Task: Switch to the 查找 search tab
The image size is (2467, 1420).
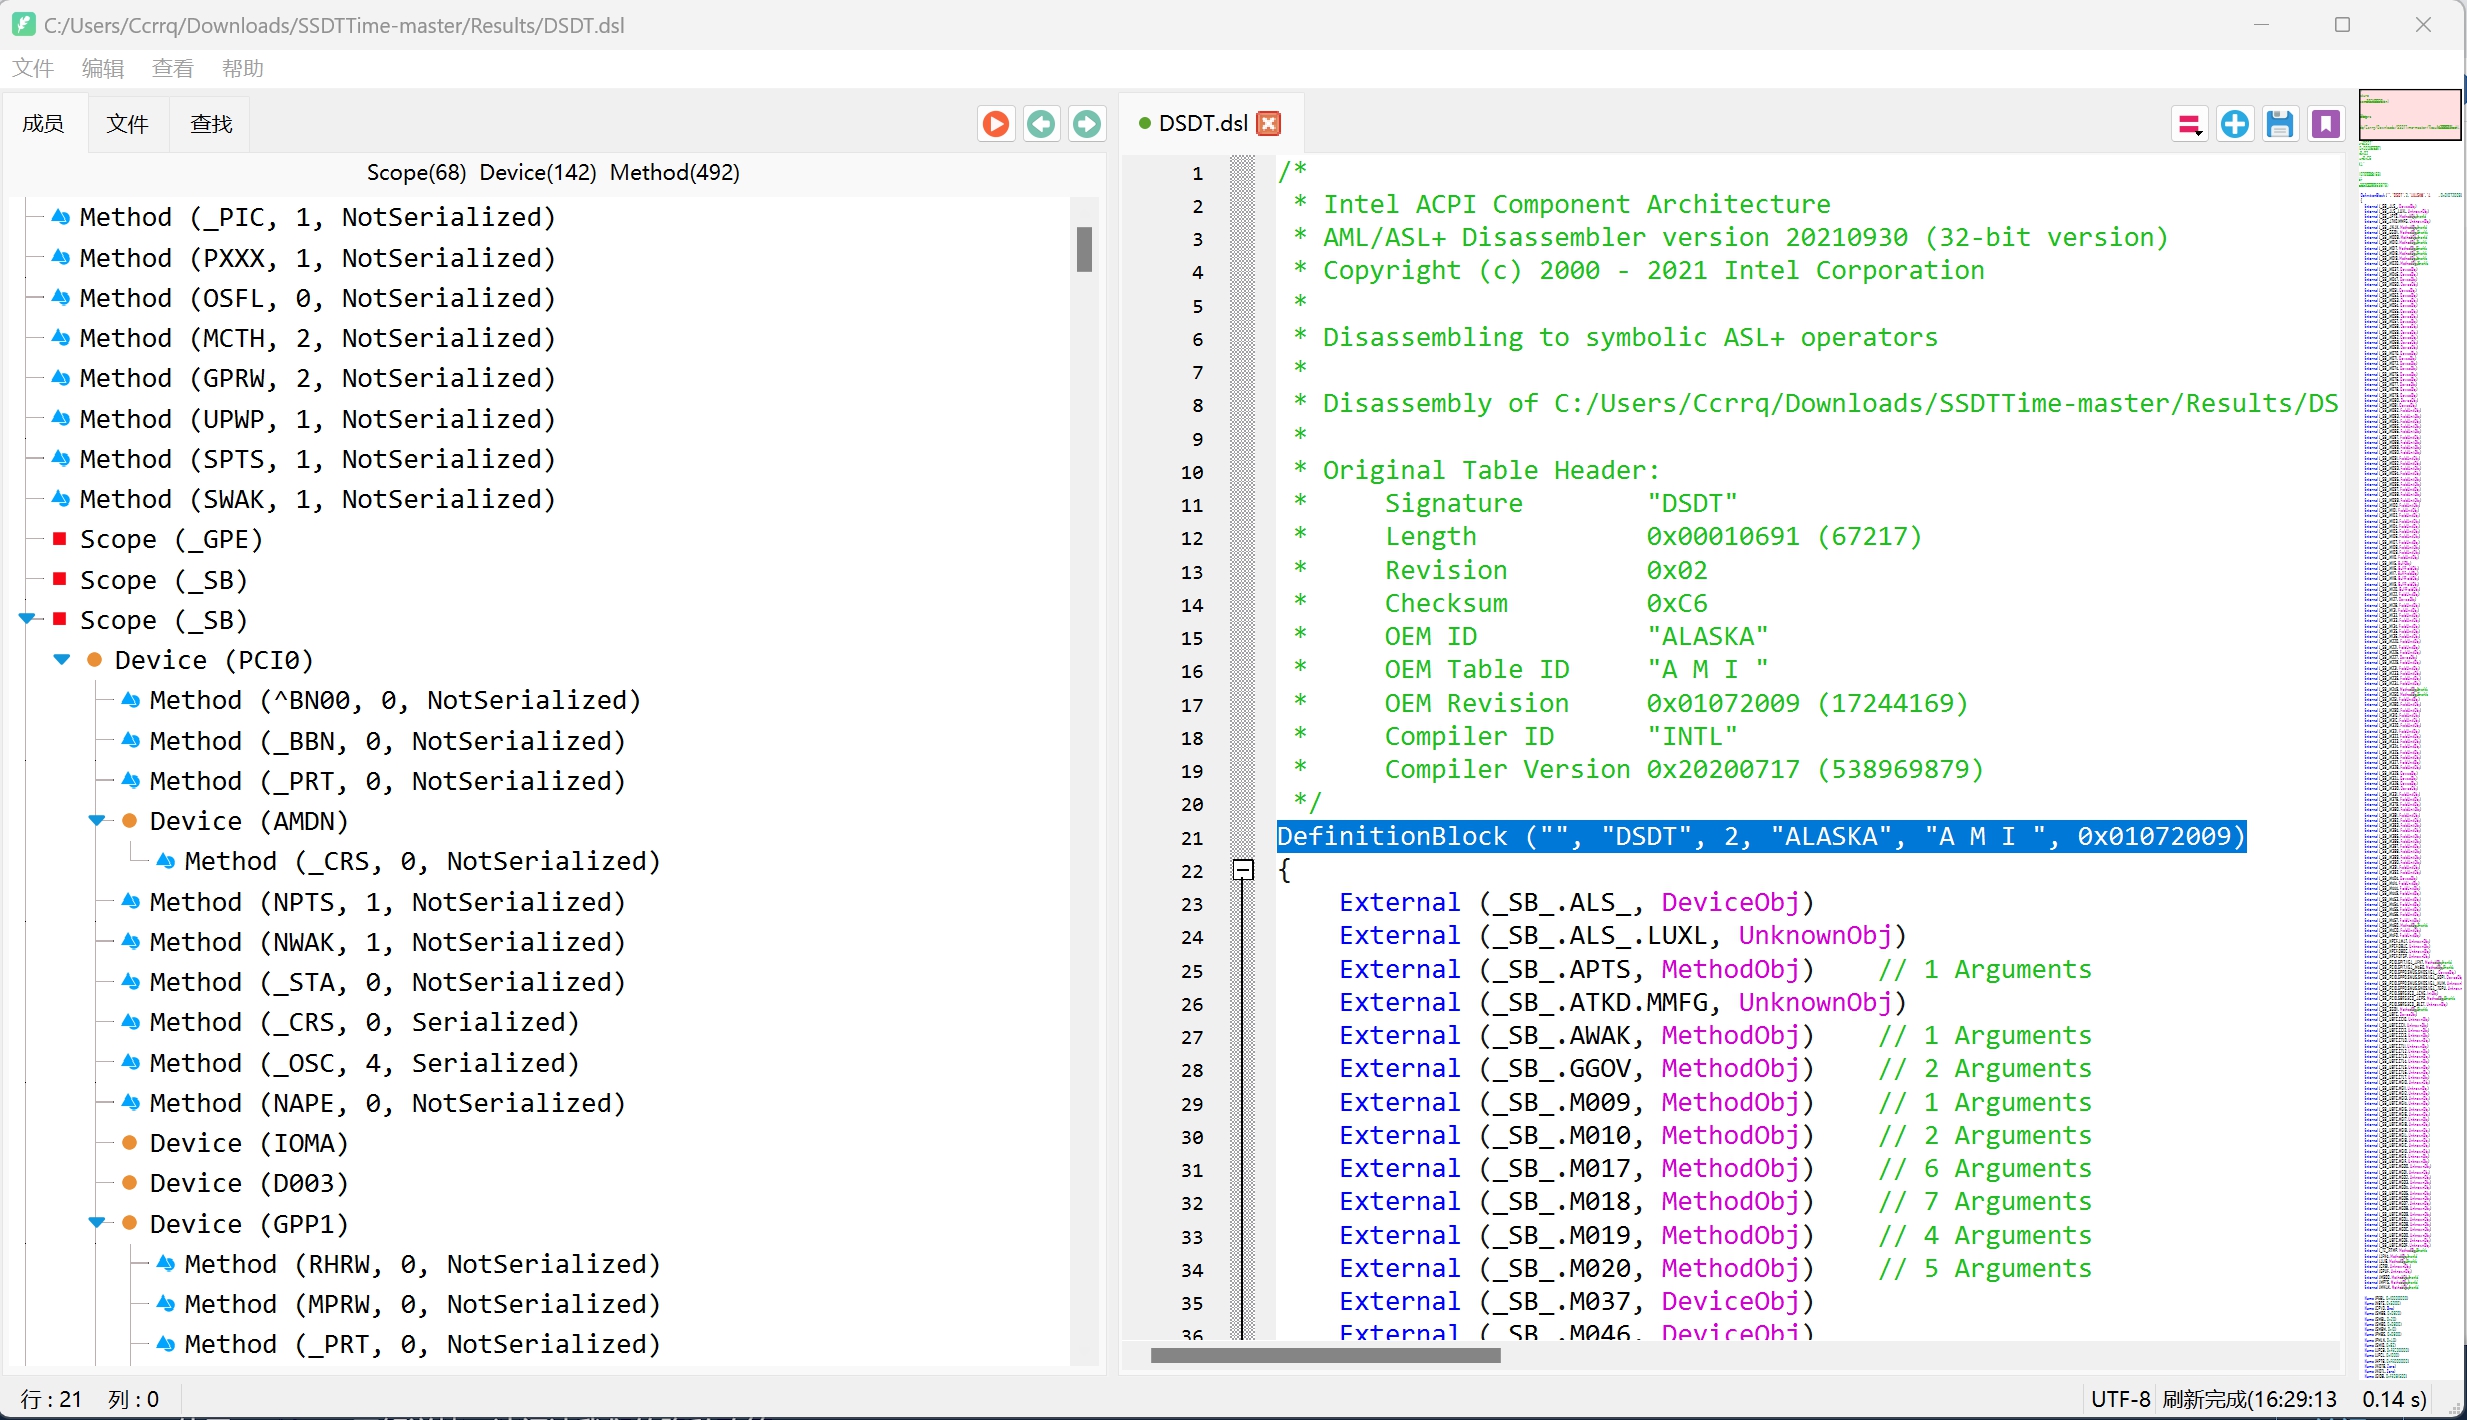Action: (x=211, y=124)
